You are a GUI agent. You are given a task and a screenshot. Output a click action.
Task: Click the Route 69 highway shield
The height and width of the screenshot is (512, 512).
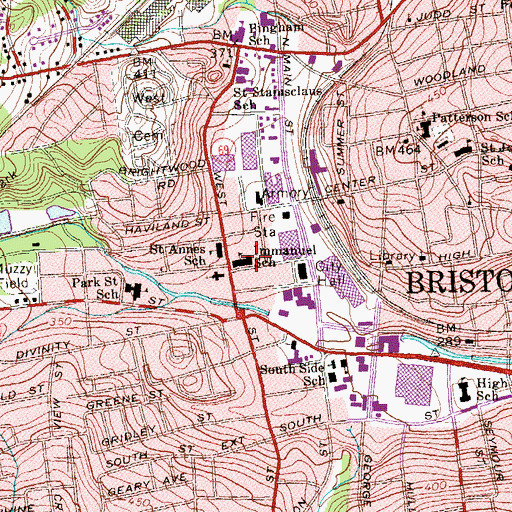tap(223, 149)
